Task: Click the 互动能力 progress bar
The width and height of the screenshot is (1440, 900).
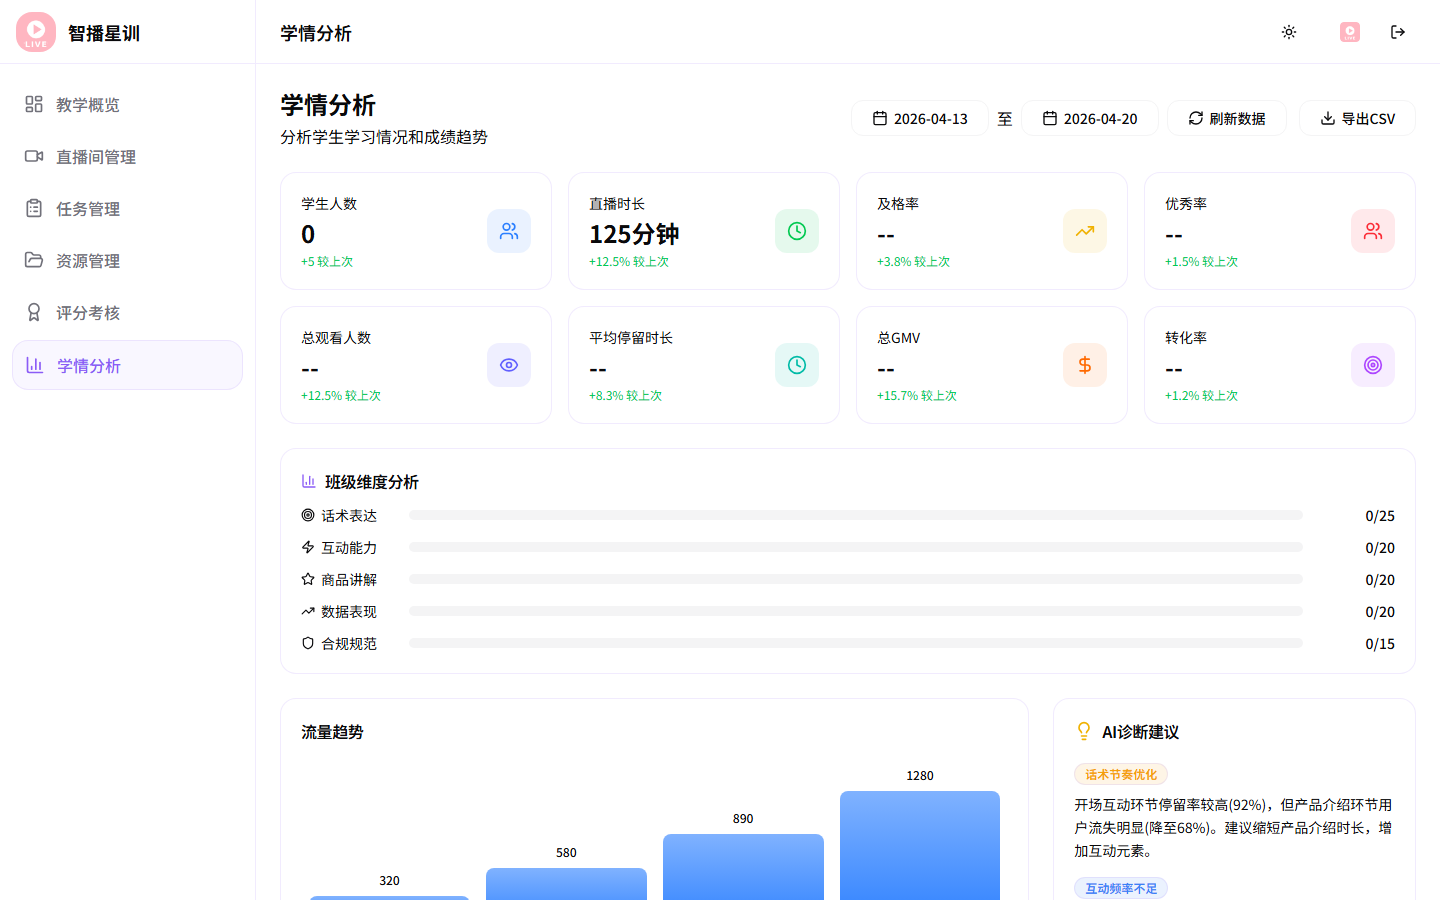Action: tap(856, 547)
